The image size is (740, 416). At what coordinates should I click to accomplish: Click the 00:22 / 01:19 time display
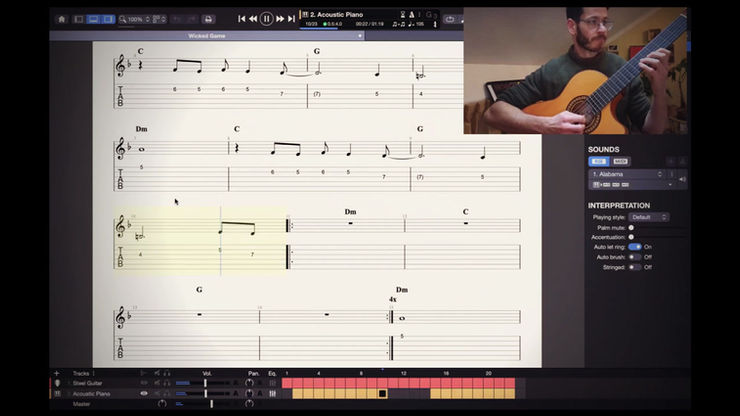coord(370,24)
